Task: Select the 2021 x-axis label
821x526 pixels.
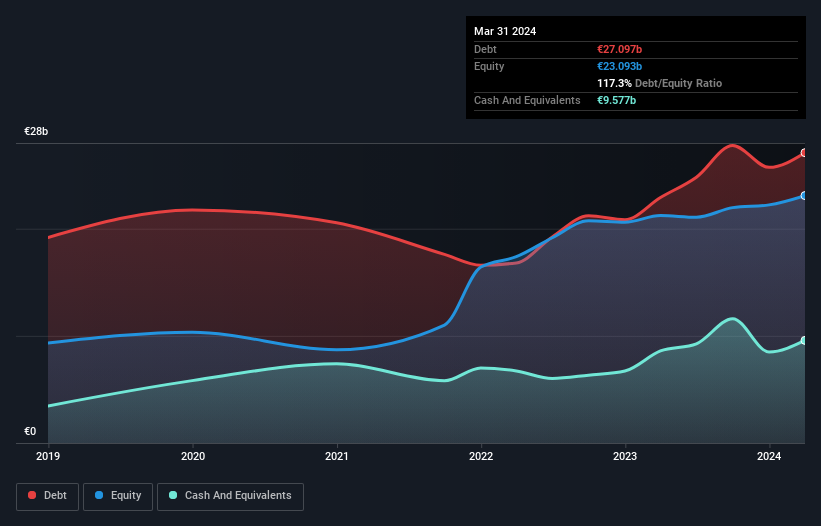Action: [337, 456]
